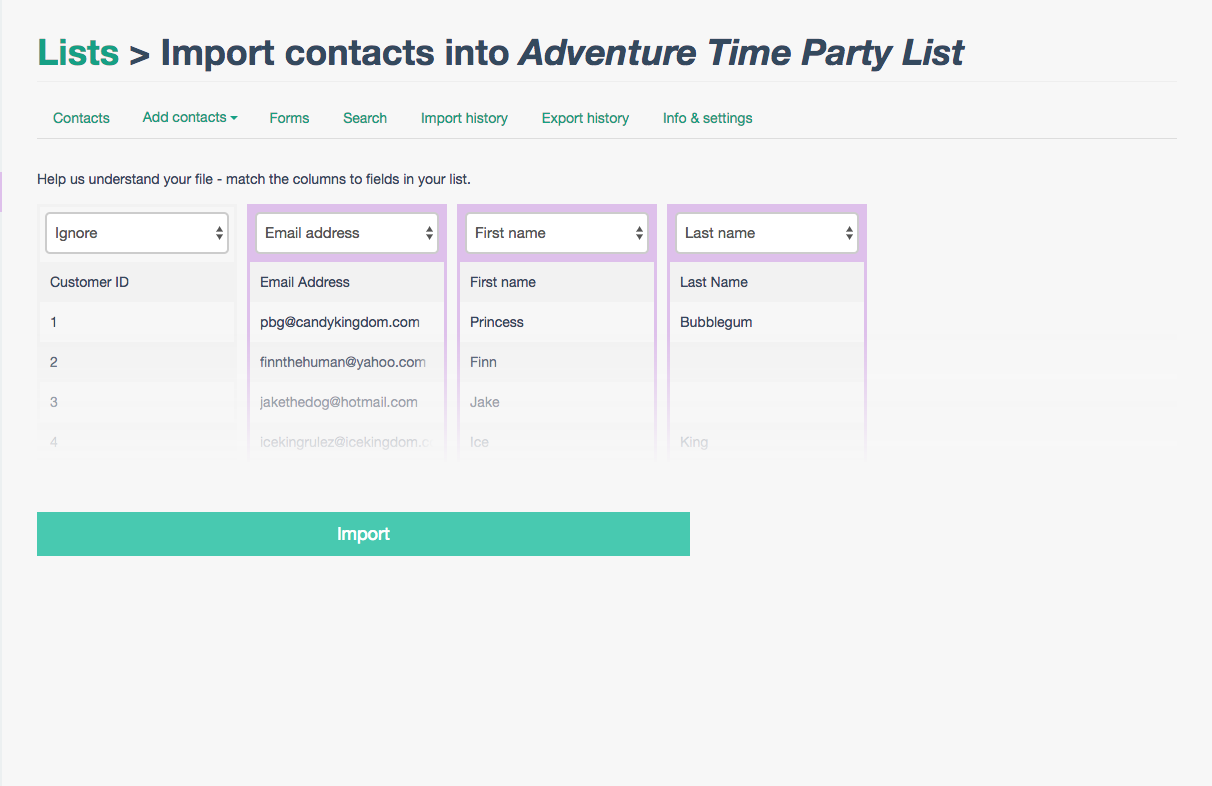Image resolution: width=1212 pixels, height=786 pixels.
Task: Expand the Add contacts menu
Action: [190, 117]
